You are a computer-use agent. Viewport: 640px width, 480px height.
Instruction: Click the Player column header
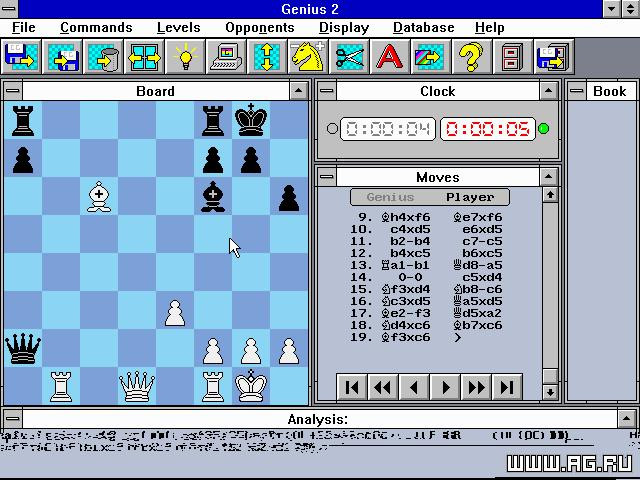[x=470, y=197]
